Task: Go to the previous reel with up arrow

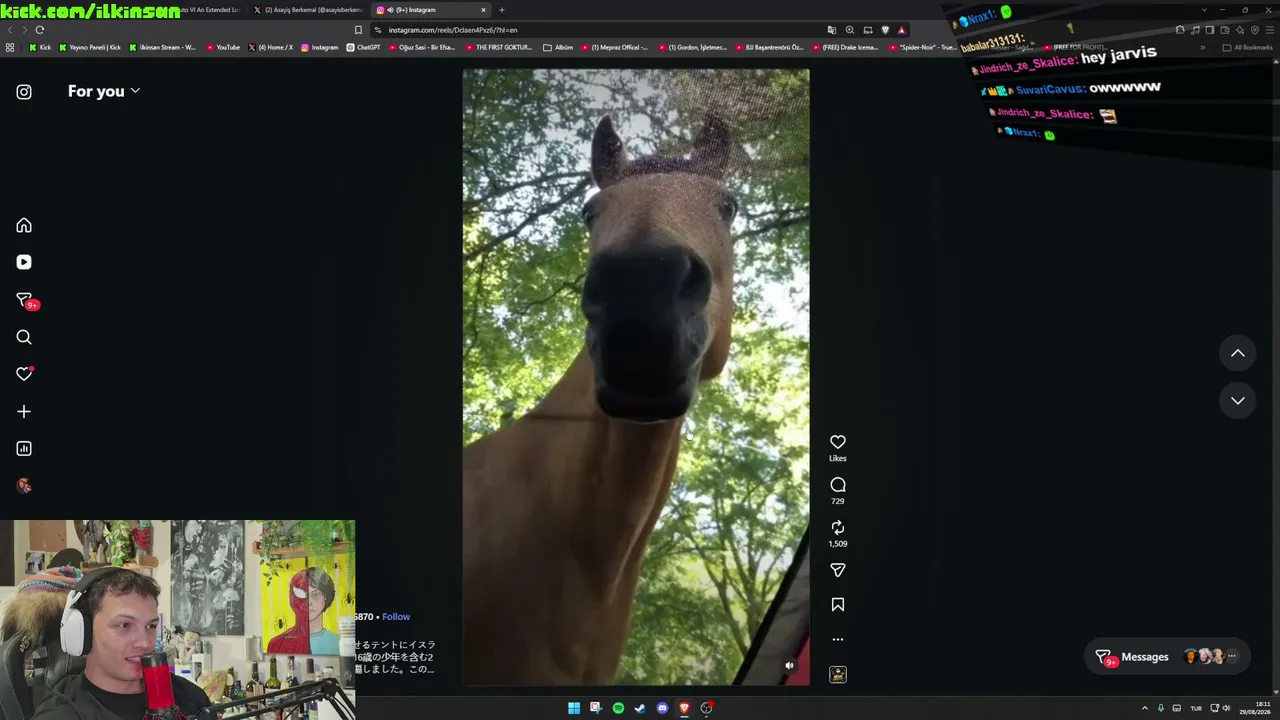Action: click(1238, 353)
